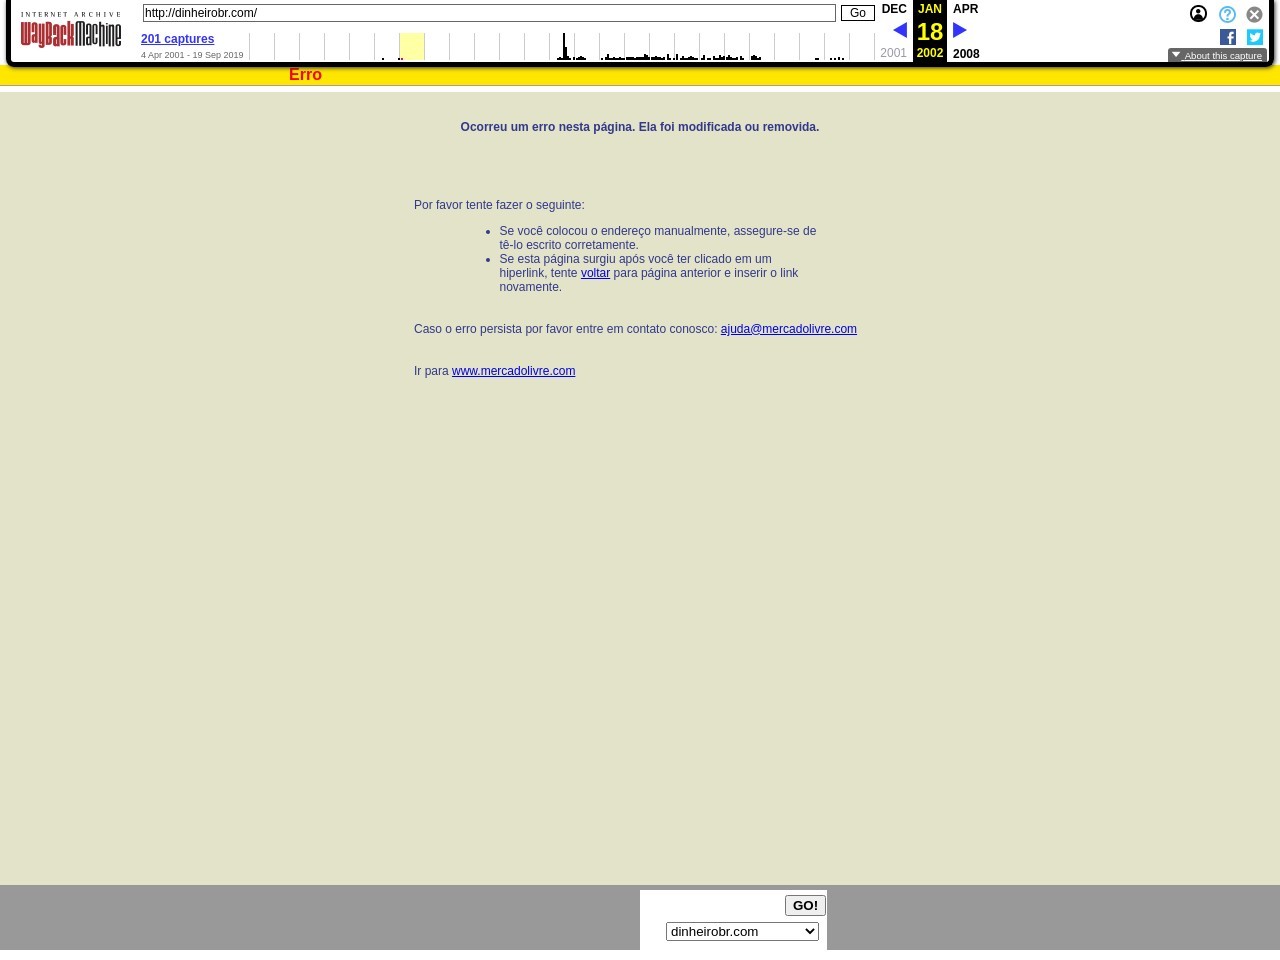Close the Wayback toolbar
This screenshot has height=960, width=1280.
1254,15
